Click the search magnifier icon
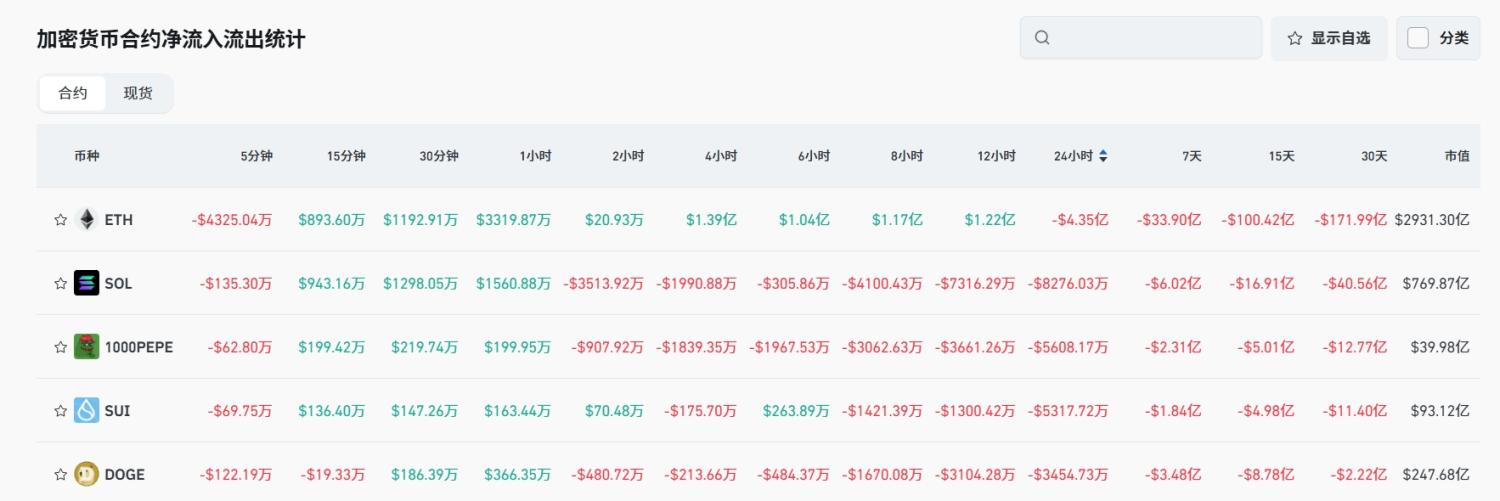The width and height of the screenshot is (1500, 501). pos(1042,38)
